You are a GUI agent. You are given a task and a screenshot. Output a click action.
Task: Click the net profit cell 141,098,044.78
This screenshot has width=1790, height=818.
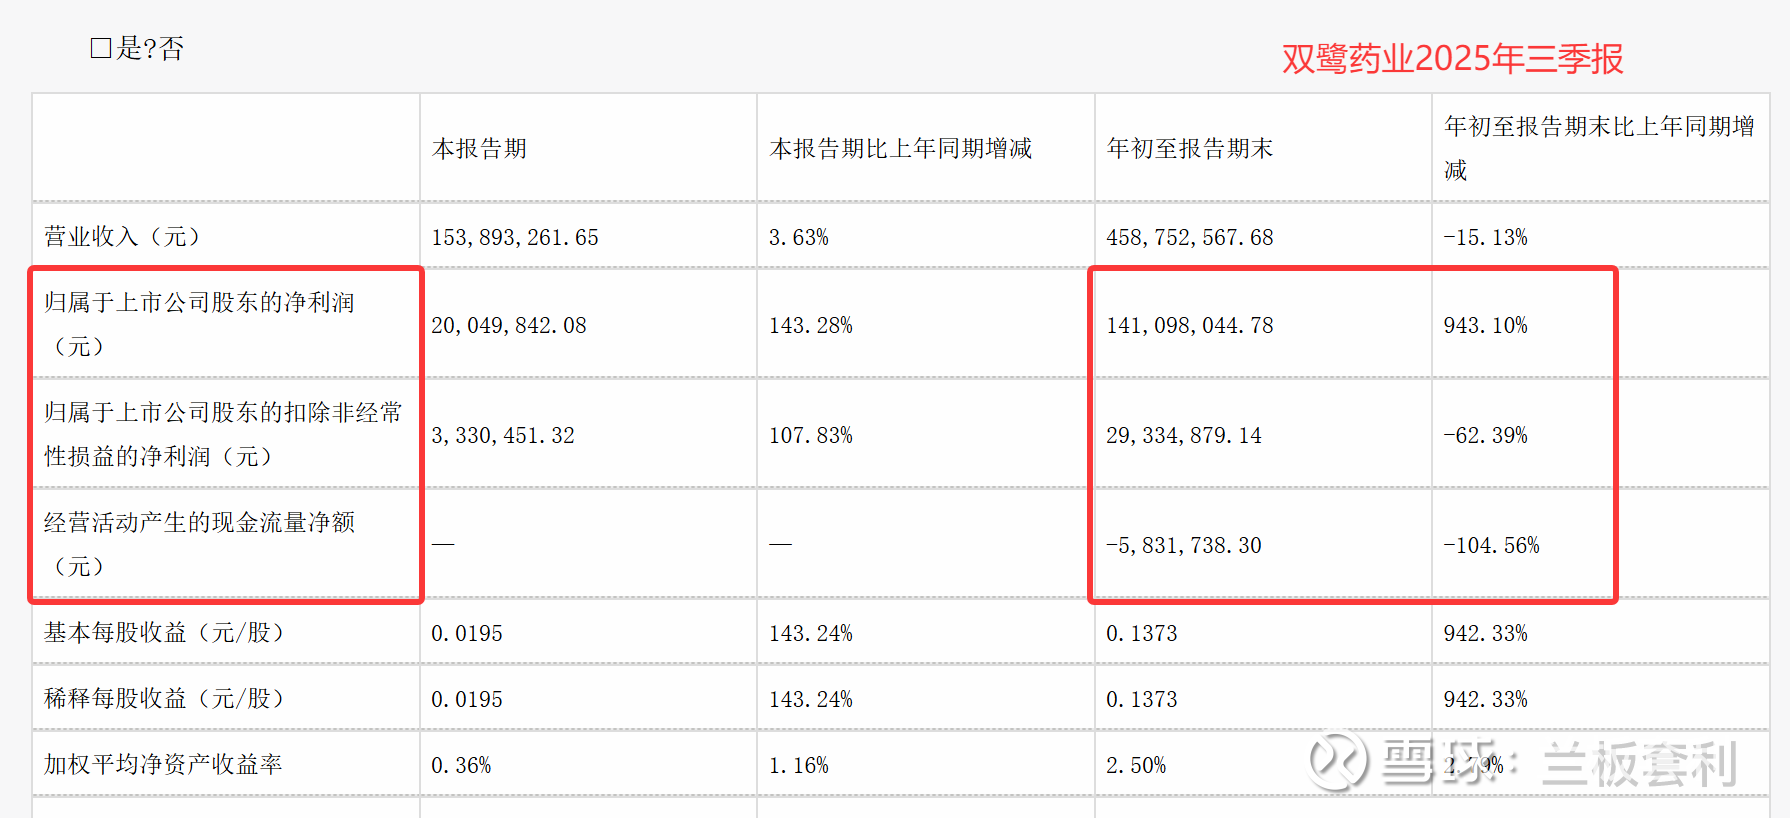[x=1189, y=326]
